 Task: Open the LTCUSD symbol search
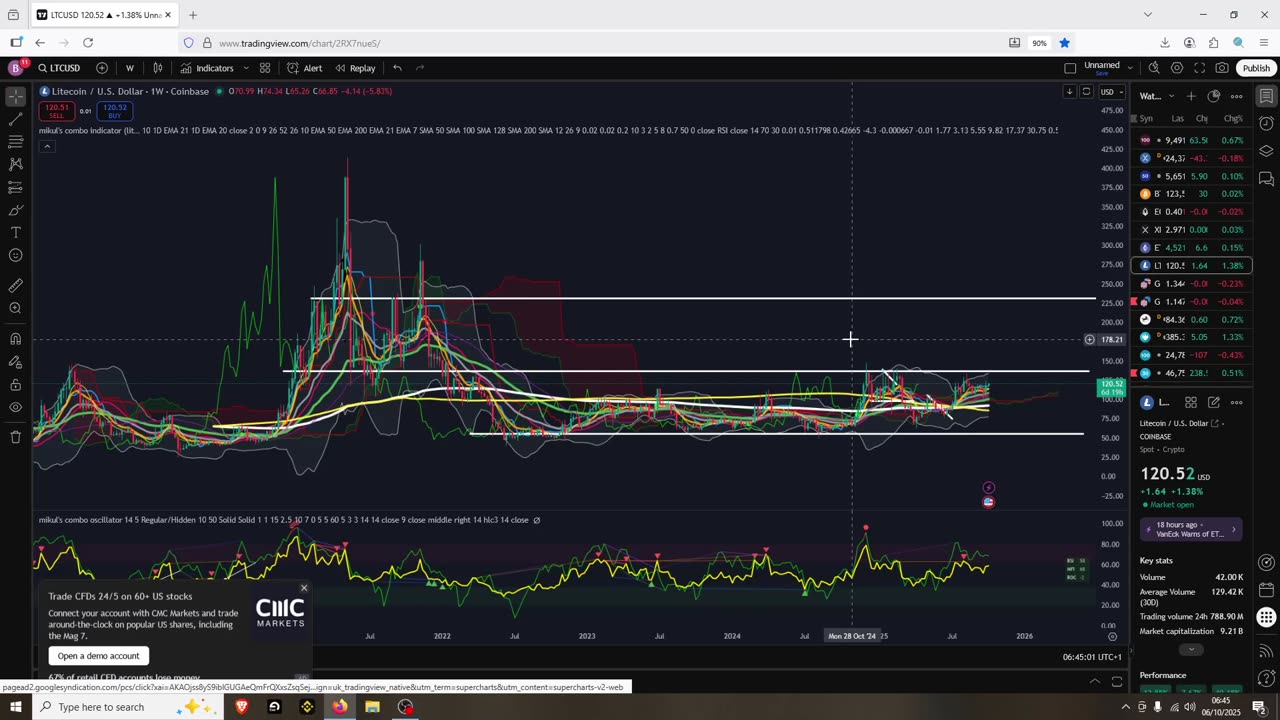point(60,68)
